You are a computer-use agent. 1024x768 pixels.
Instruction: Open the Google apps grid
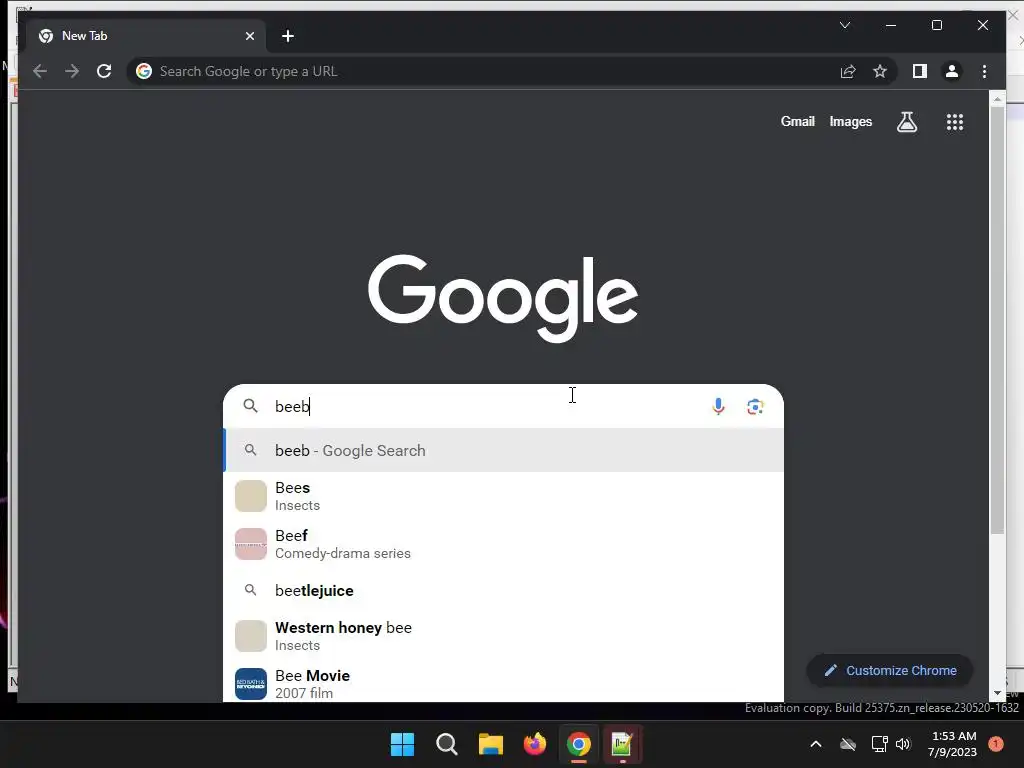[x=955, y=121]
